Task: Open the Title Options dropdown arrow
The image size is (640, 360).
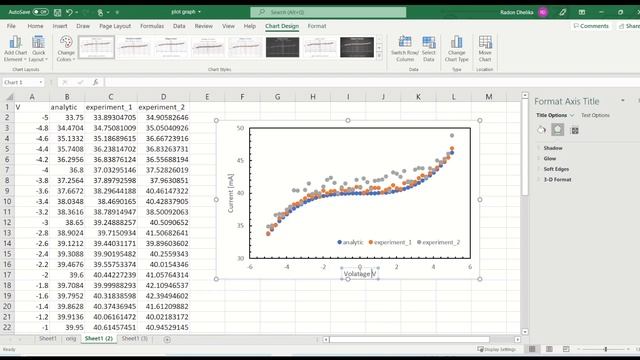Action: click(x=572, y=116)
